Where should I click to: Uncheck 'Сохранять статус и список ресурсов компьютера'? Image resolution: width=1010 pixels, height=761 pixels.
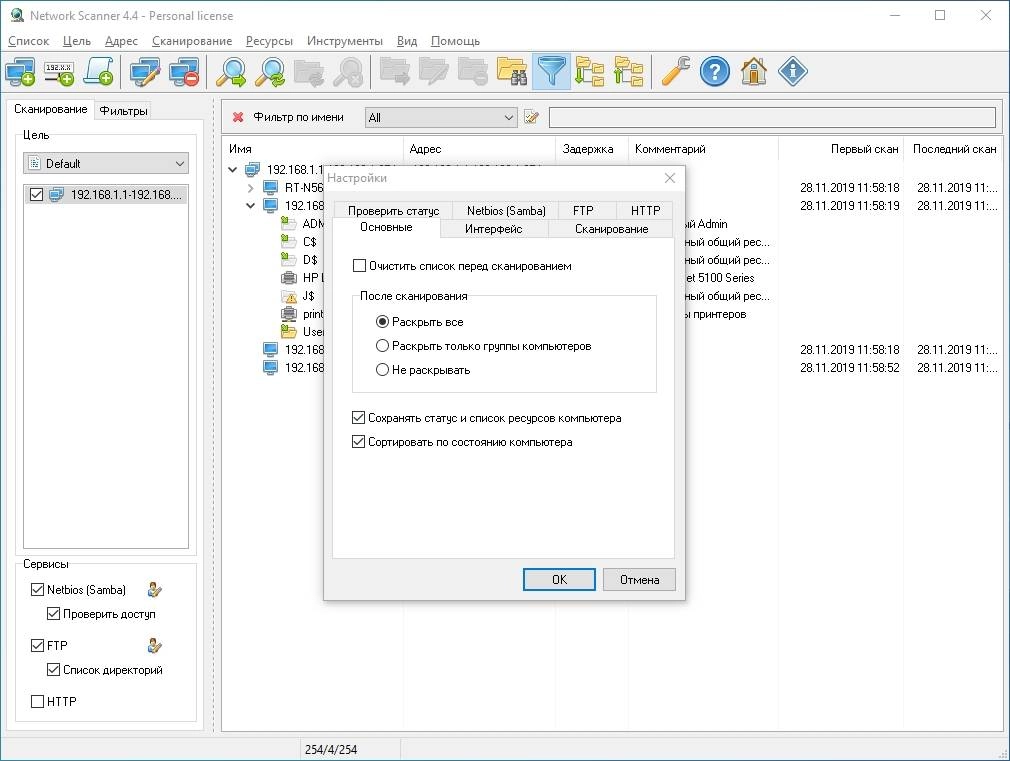tap(359, 418)
